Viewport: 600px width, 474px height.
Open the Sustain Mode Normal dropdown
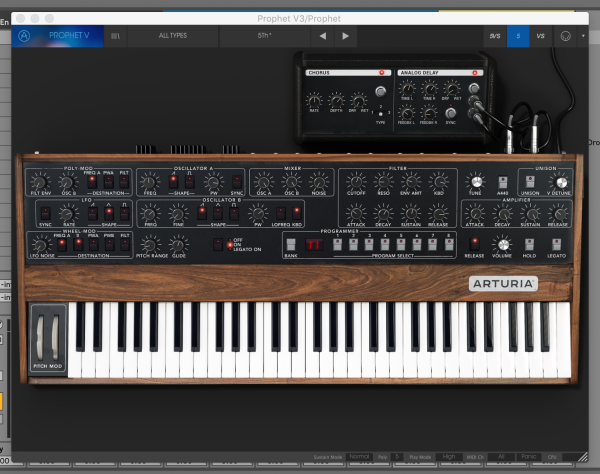point(361,456)
